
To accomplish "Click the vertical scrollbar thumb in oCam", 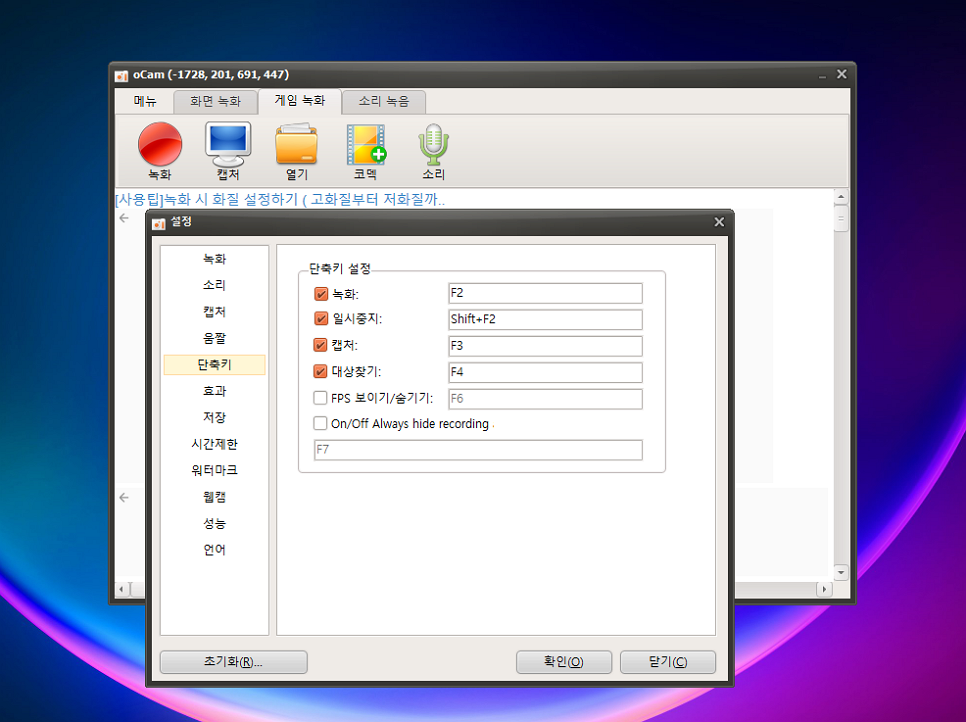I will [x=841, y=219].
